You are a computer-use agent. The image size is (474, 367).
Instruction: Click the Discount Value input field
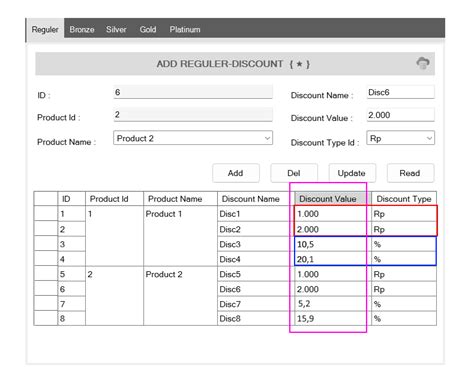tap(400, 115)
